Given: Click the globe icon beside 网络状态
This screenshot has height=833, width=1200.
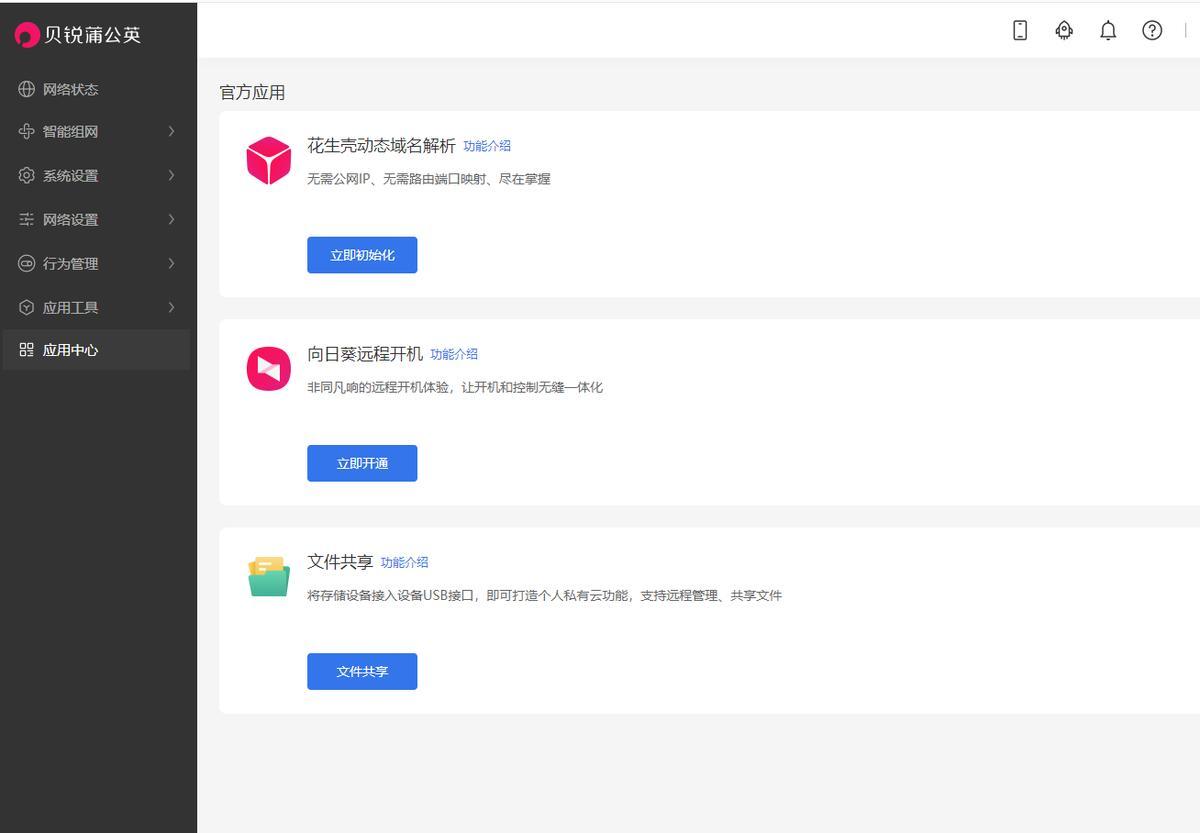Looking at the screenshot, I should (27, 89).
